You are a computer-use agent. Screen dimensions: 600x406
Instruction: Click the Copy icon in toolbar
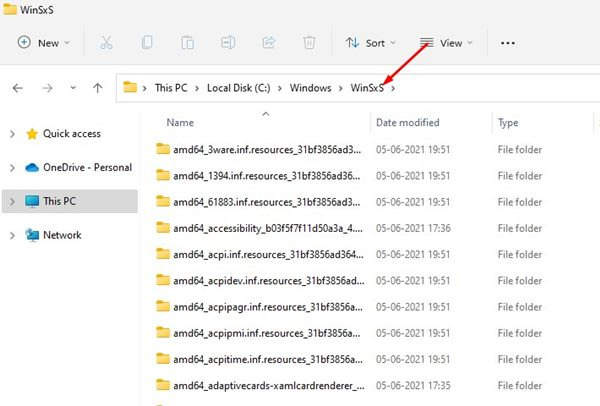pyautogui.click(x=147, y=42)
